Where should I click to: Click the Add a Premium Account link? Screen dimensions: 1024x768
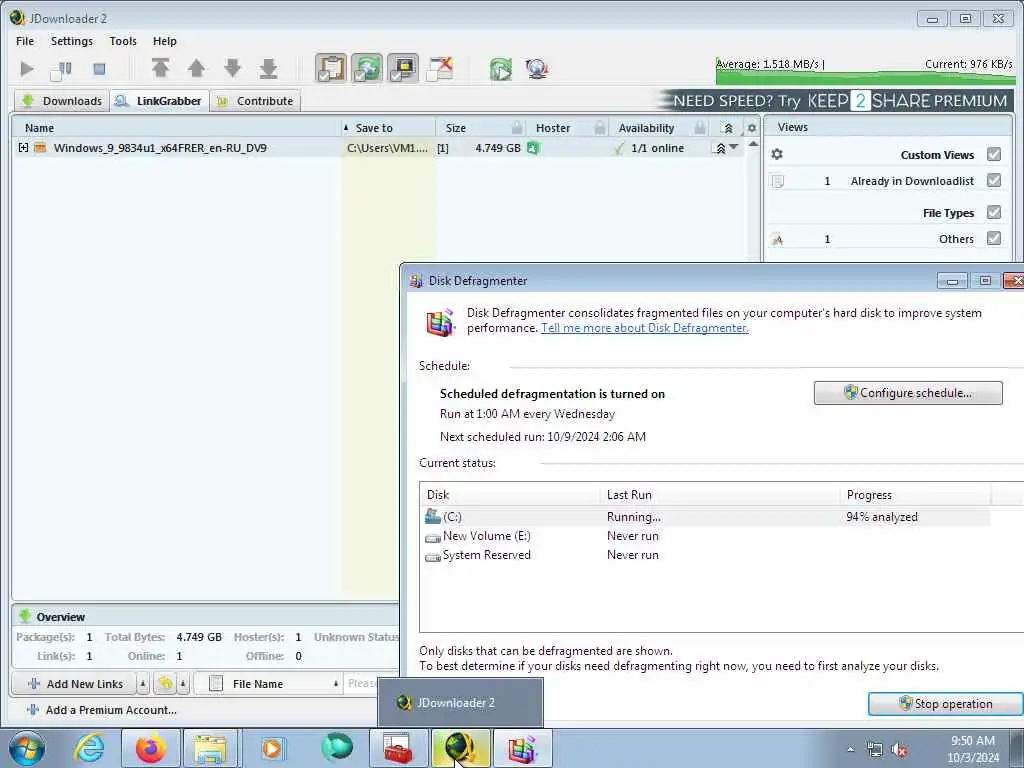pyautogui.click(x=101, y=710)
